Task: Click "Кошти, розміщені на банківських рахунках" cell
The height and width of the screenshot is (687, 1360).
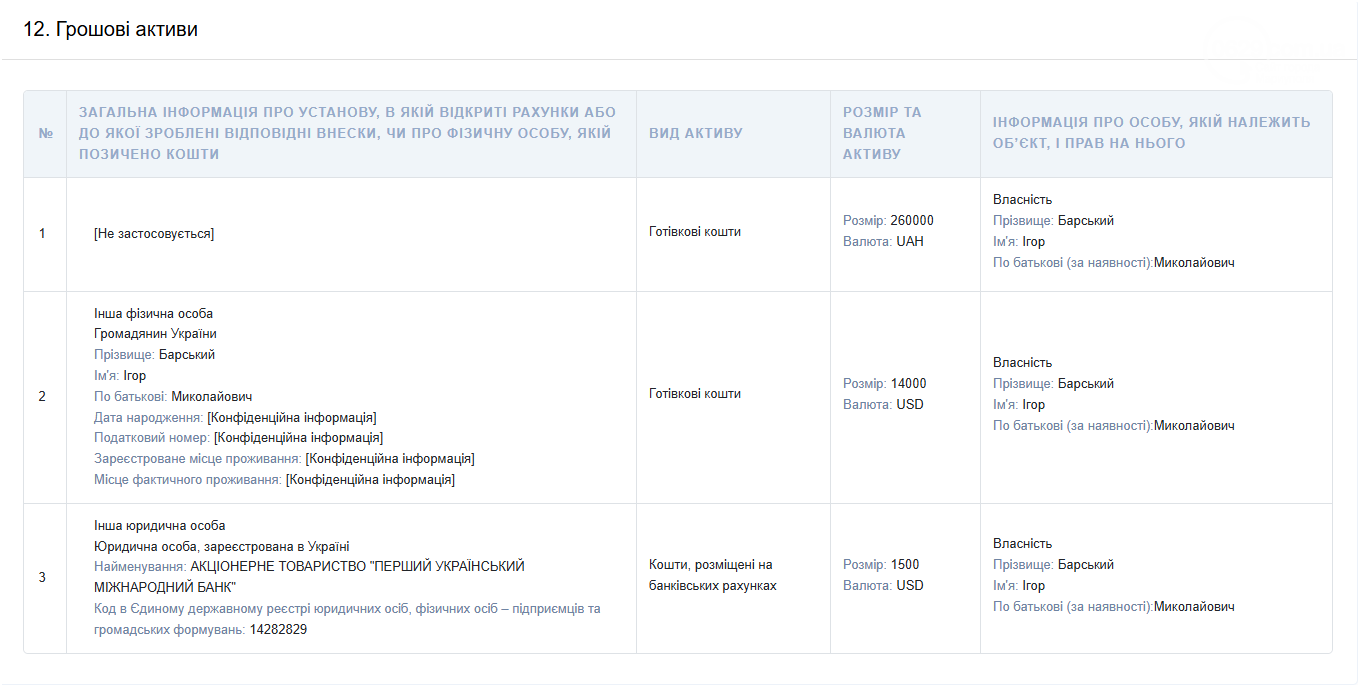Action: tap(712, 575)
